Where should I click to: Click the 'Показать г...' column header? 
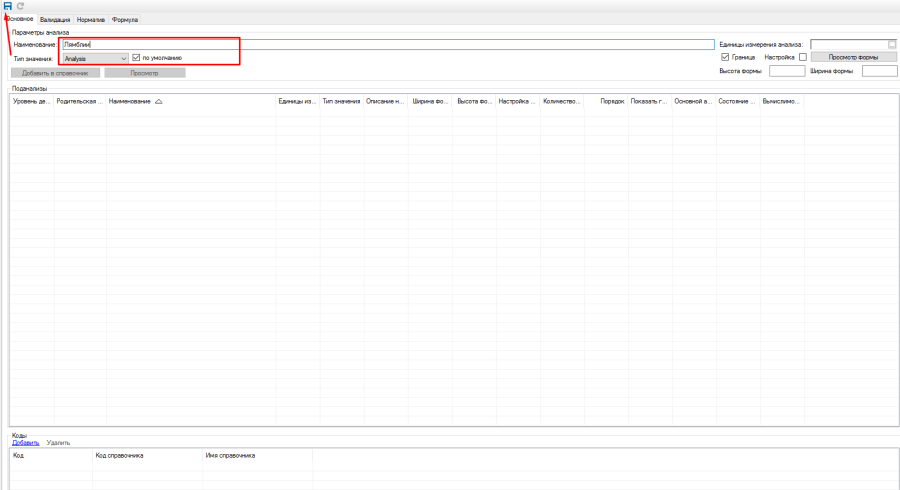(650, 102)
